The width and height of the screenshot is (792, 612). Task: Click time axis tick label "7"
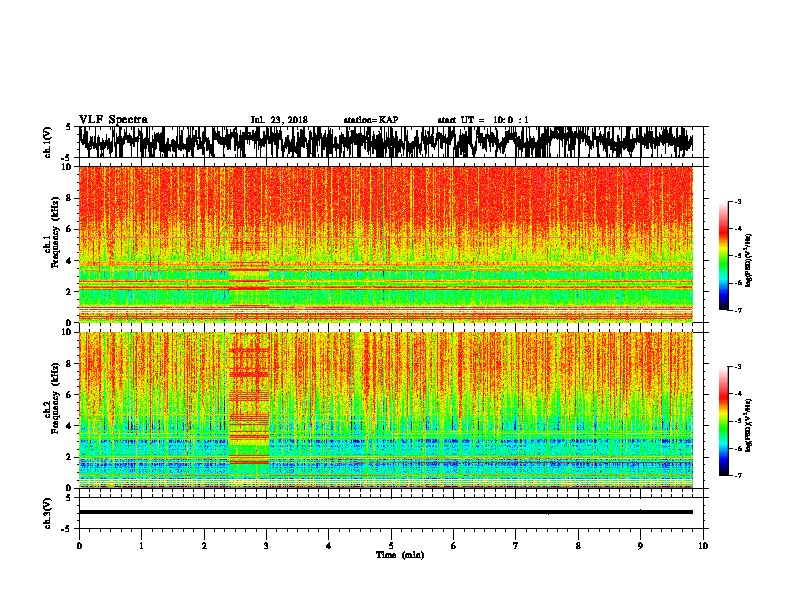point(516,546)
